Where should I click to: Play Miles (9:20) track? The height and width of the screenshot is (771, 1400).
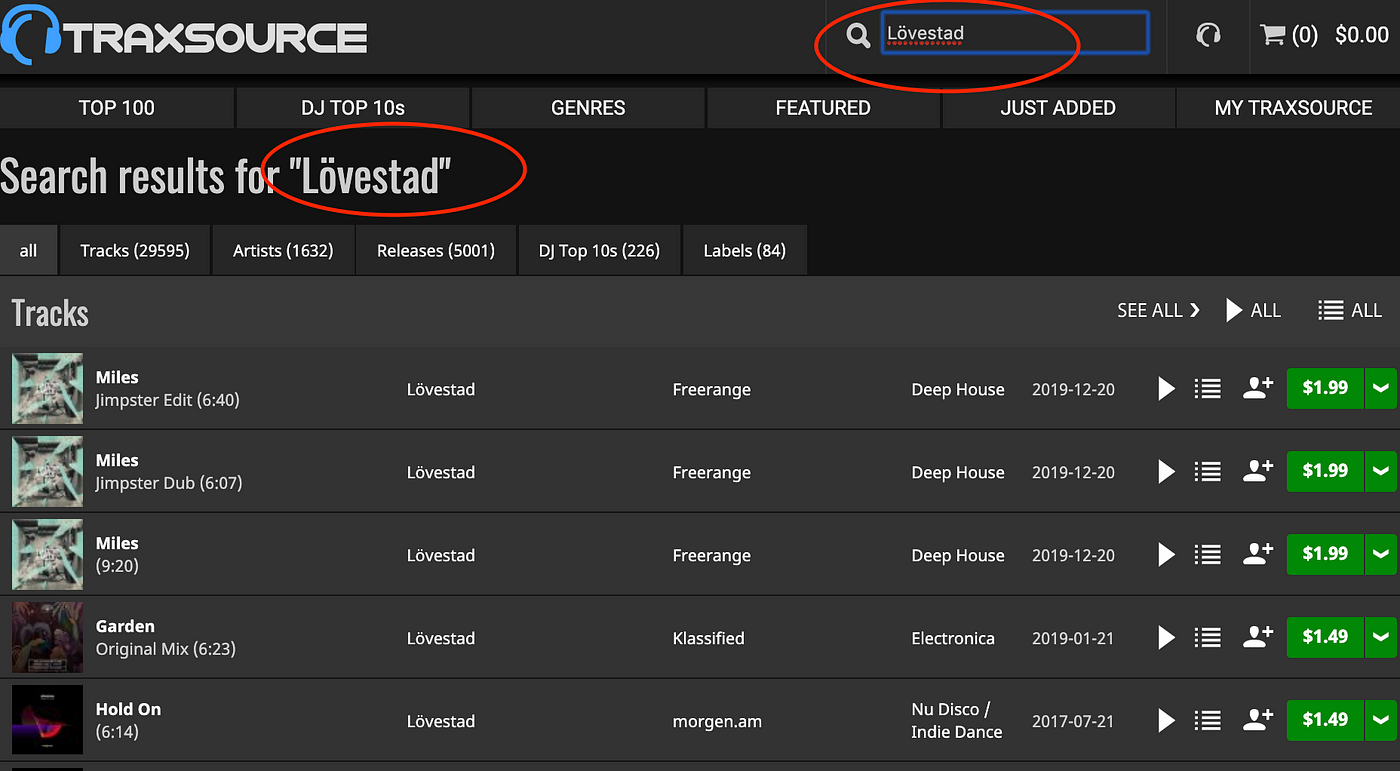pos(1166,554)
